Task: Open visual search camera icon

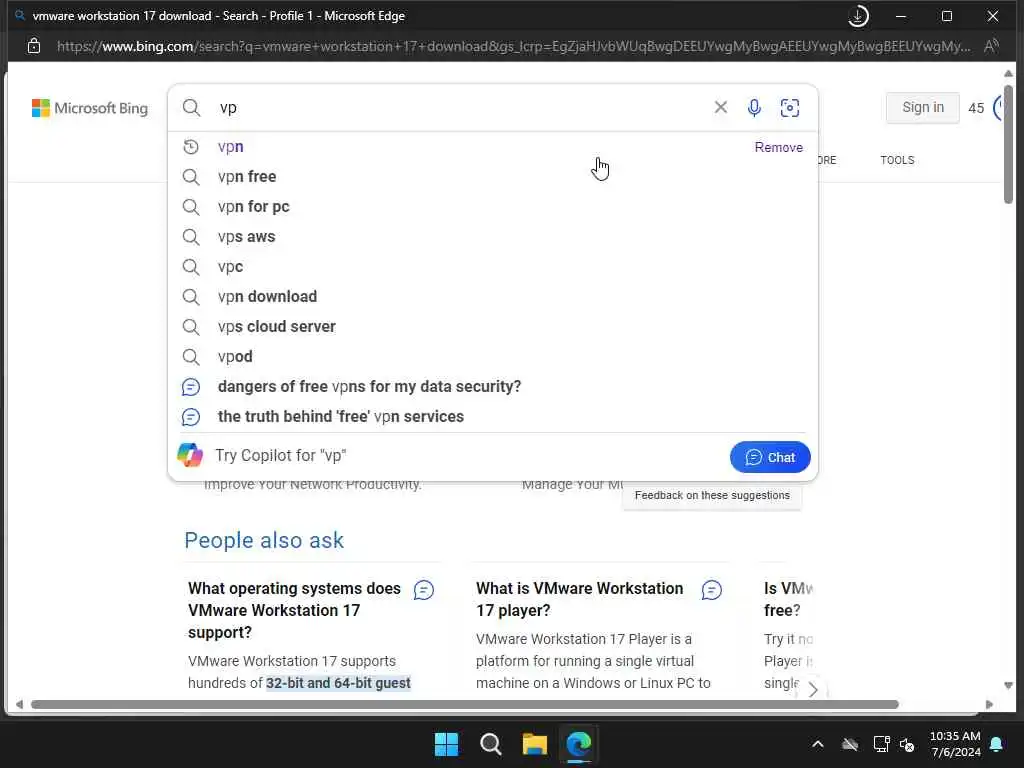Action: 790,108
